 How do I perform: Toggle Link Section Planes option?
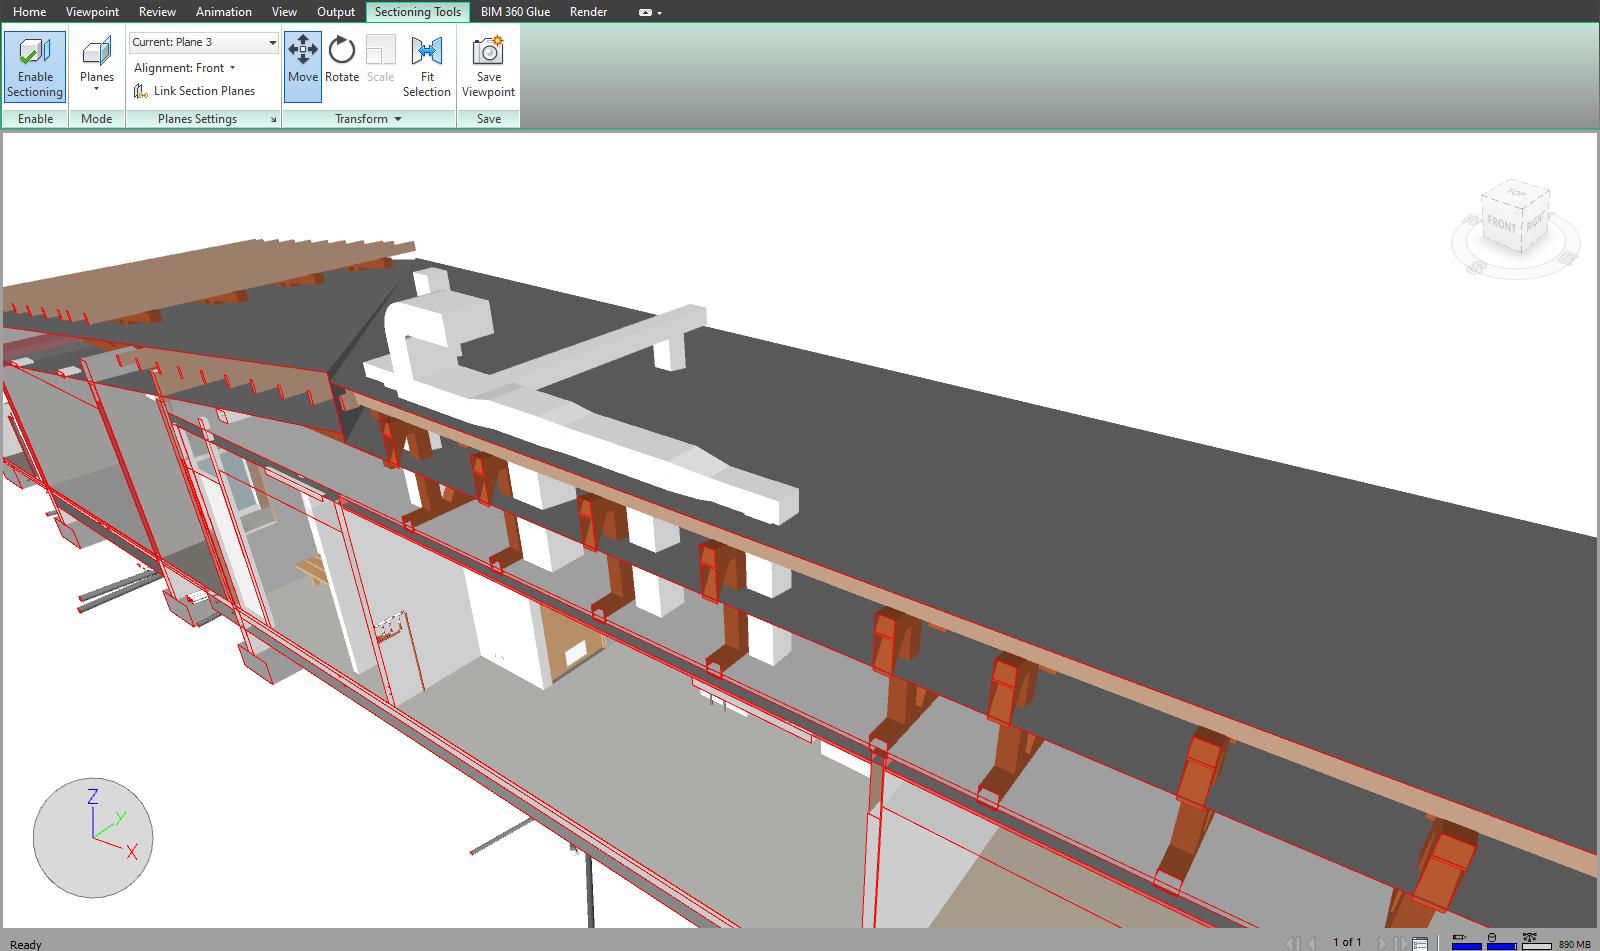195,91
